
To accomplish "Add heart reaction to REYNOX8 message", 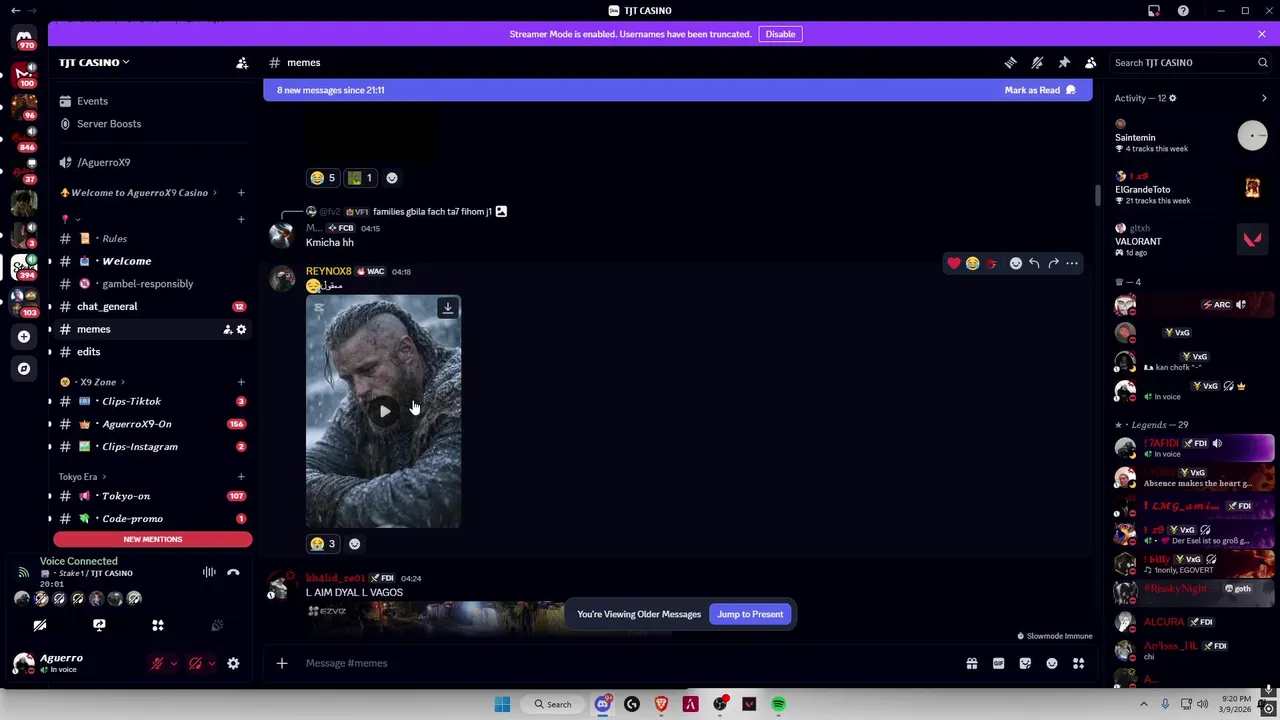I will tap(953, 263).
